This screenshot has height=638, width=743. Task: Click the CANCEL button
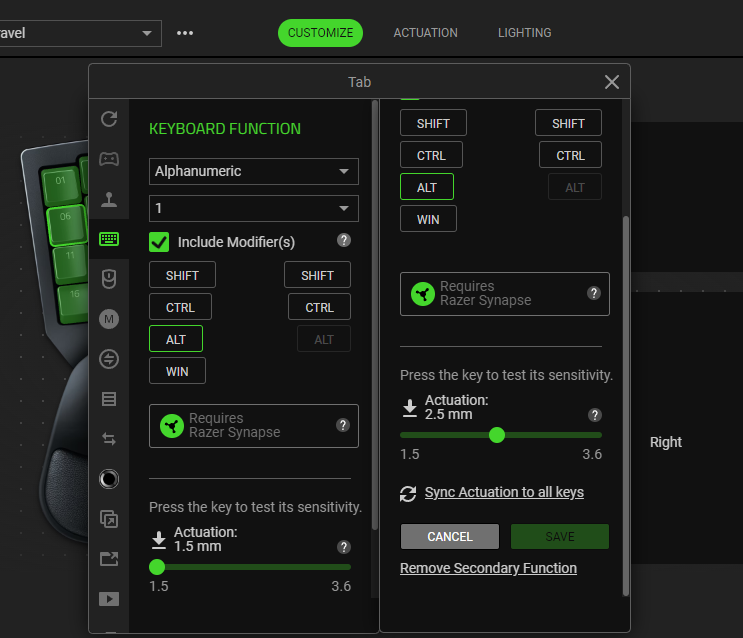point(450,537)
